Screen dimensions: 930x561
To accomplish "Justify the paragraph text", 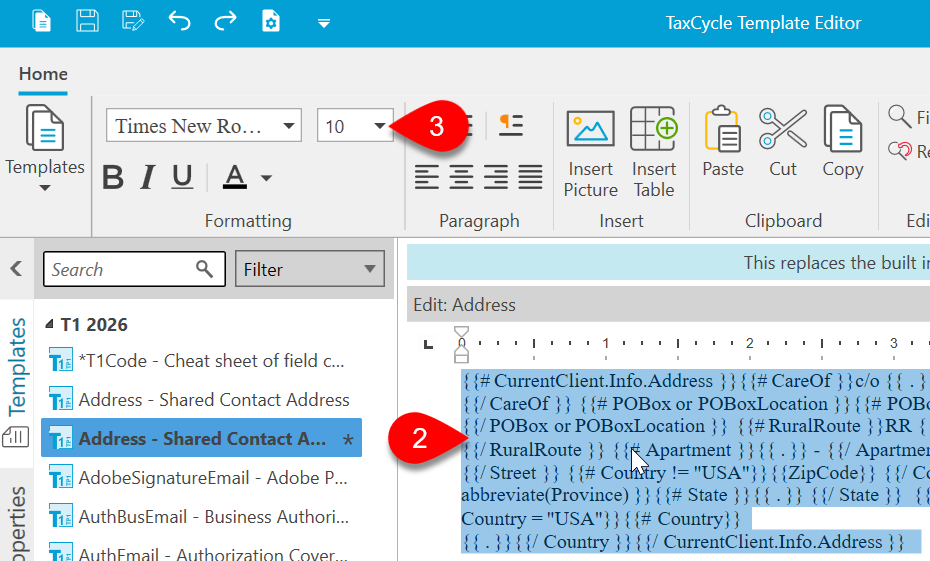I will click(x=530, y=177).
